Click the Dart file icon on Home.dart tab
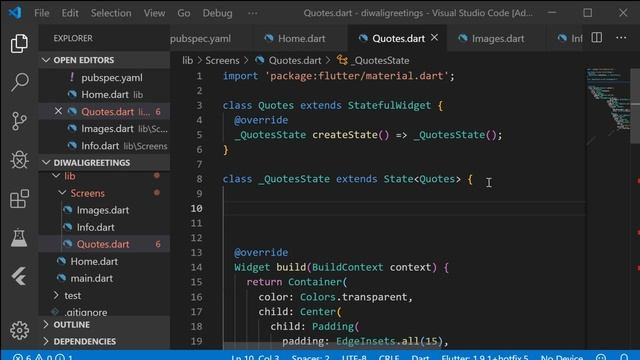Viewport: 640px width, 360px height. click(x=269, y=38)
